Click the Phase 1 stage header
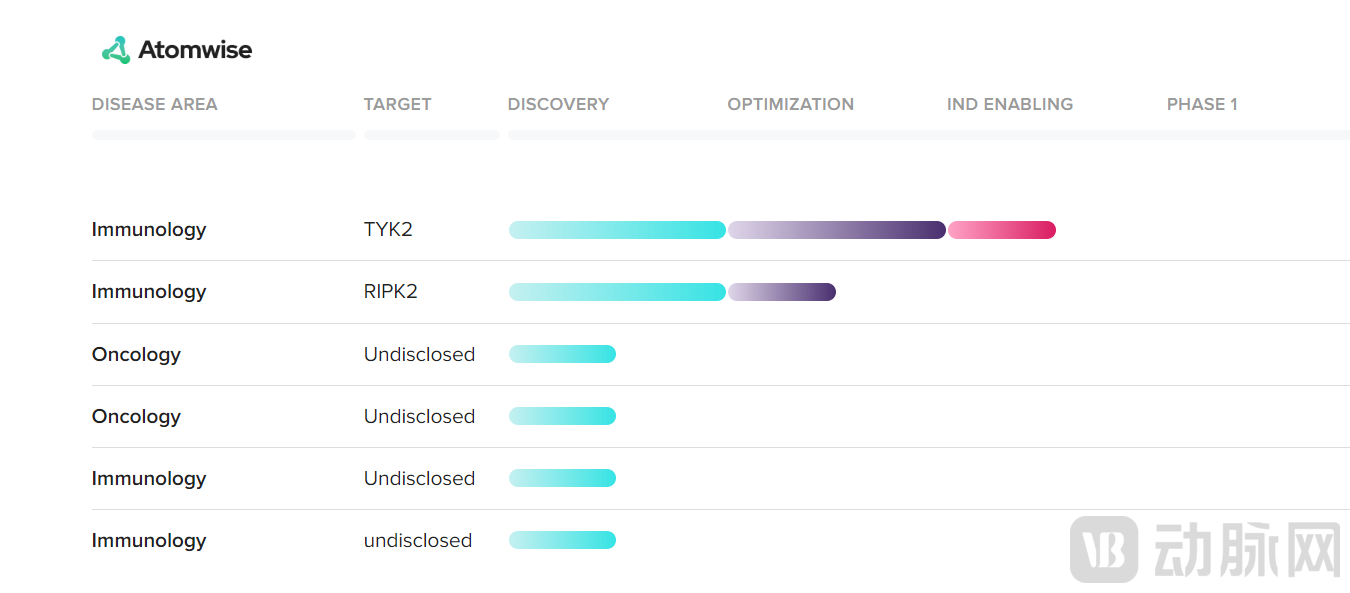Viewport: 1350px width, 593px height. click(1201, 104)
